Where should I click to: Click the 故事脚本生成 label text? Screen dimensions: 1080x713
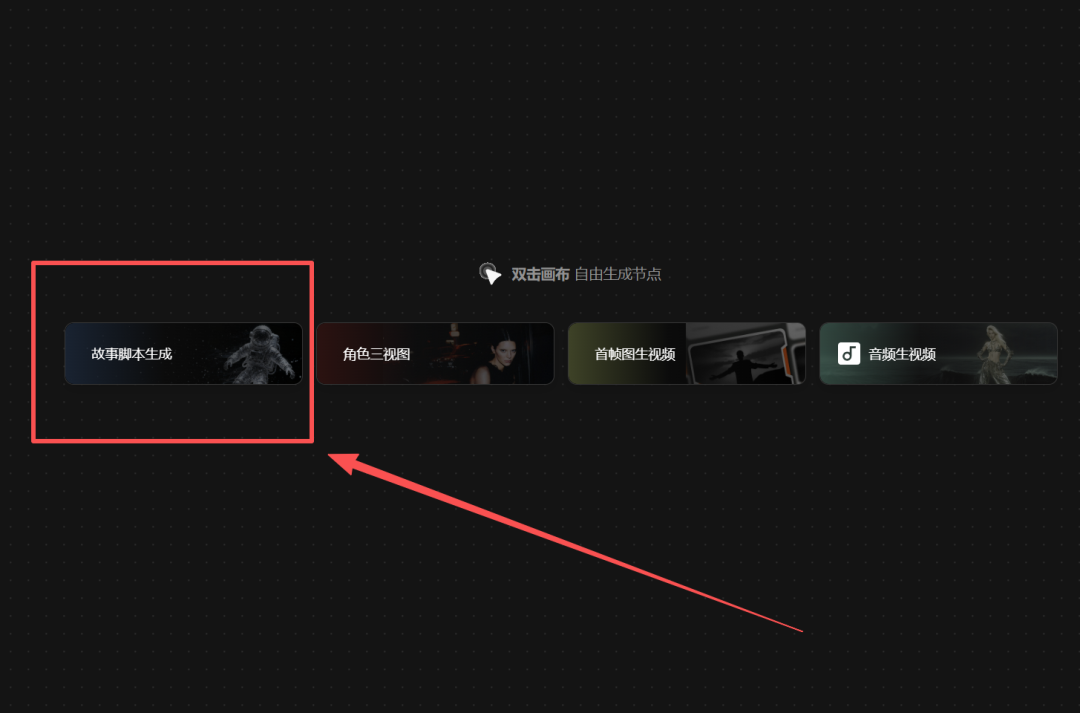pos(132,354)
